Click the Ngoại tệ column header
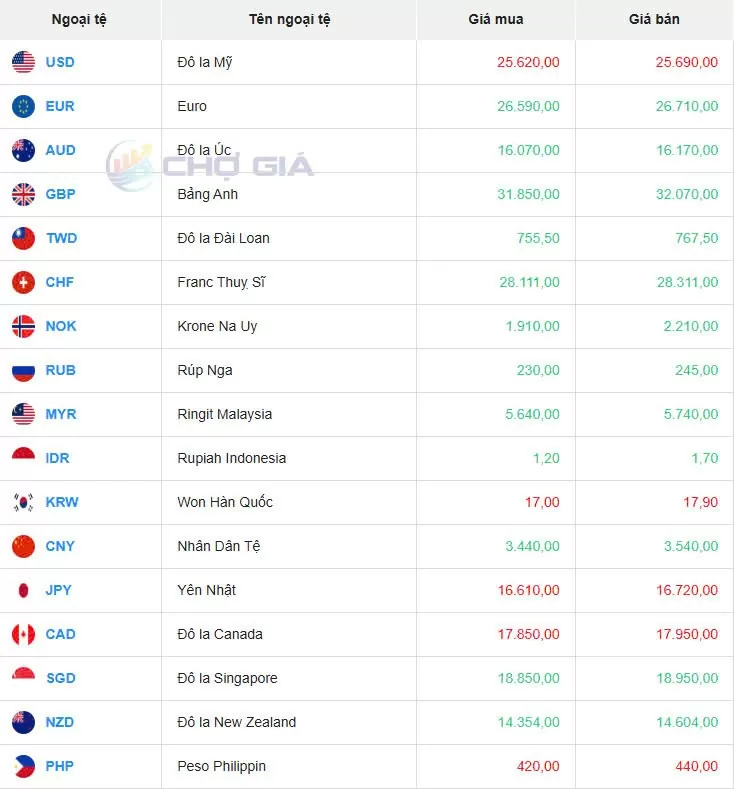This screenshot has height=789, width=734. tap(80, 19)
